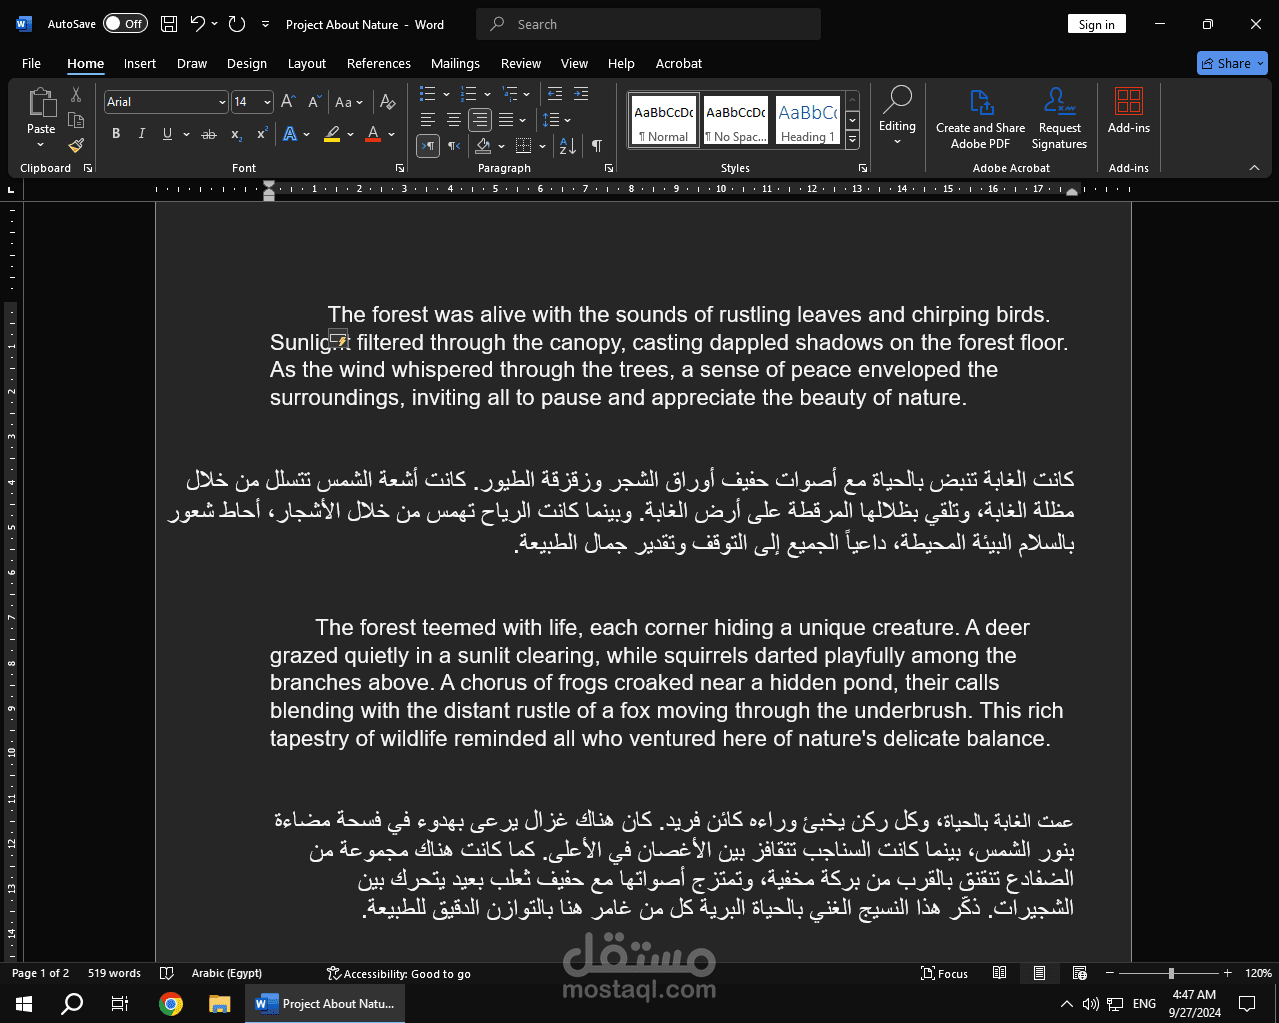Toggle Bold formatting
Image resolution: width=1279 pixels, height=1023 pixels.
(x=116, y=134)
